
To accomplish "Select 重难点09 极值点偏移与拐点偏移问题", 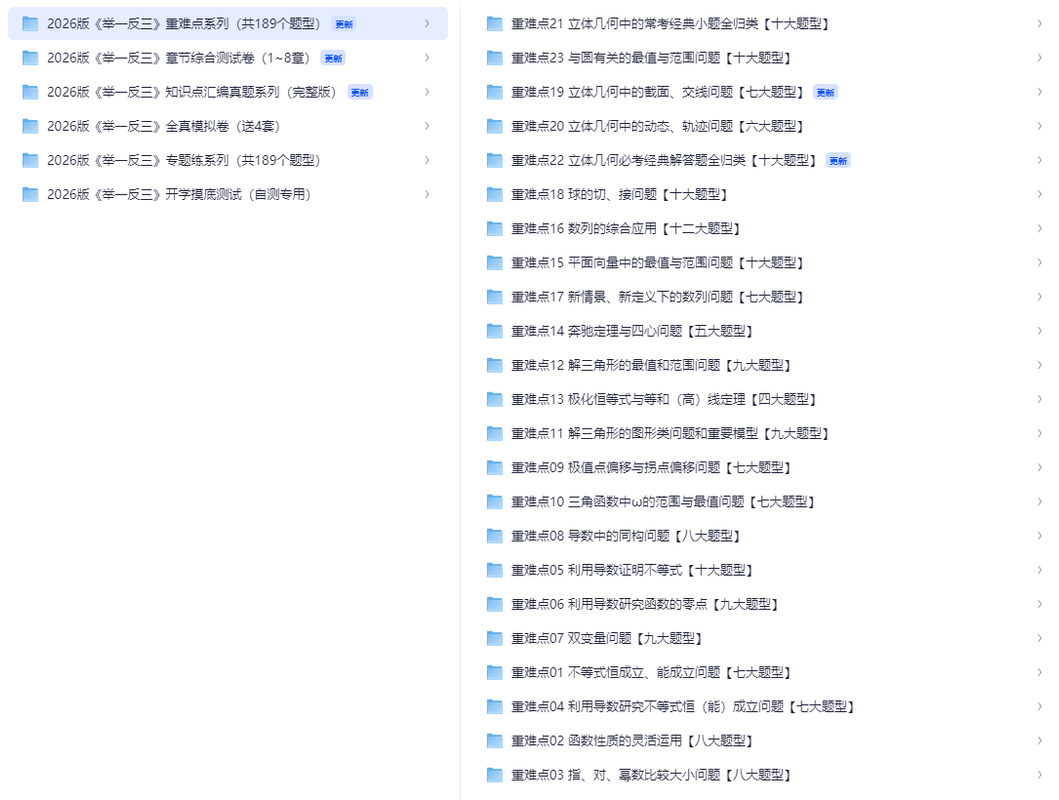I will (x=615, y=467).
